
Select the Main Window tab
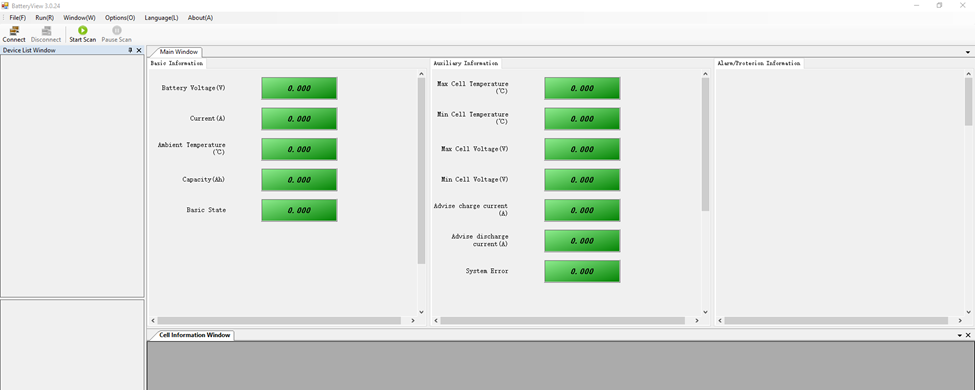point(178,52)
